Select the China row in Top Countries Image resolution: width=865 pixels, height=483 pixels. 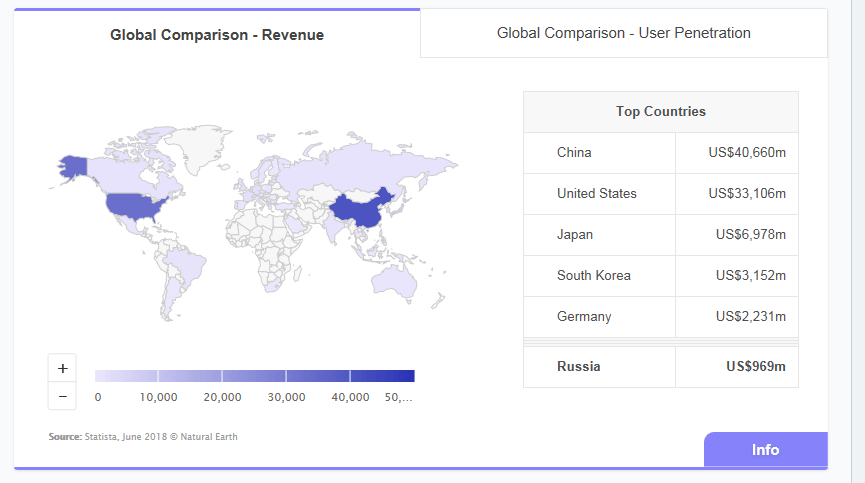point(660,153)
